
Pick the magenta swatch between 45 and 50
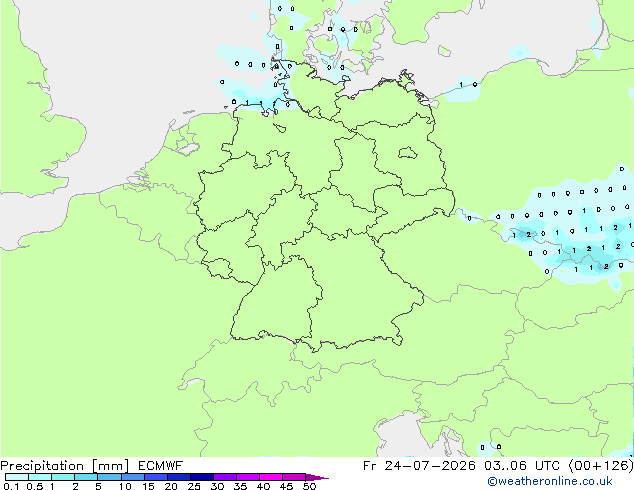point(294,477)
